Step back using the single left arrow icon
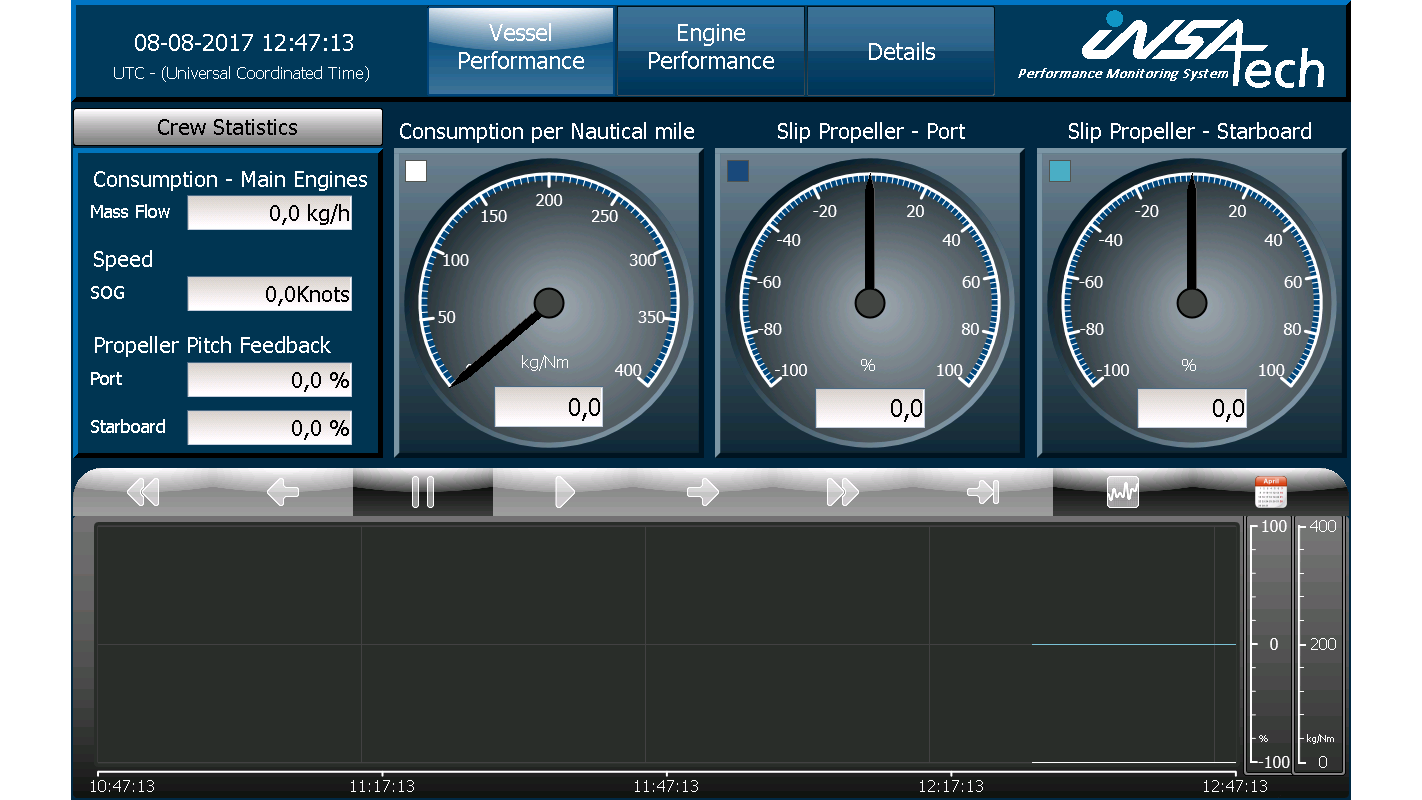Screen dimensions: 1422x800 pyautogui.click(x=283, y=491)
